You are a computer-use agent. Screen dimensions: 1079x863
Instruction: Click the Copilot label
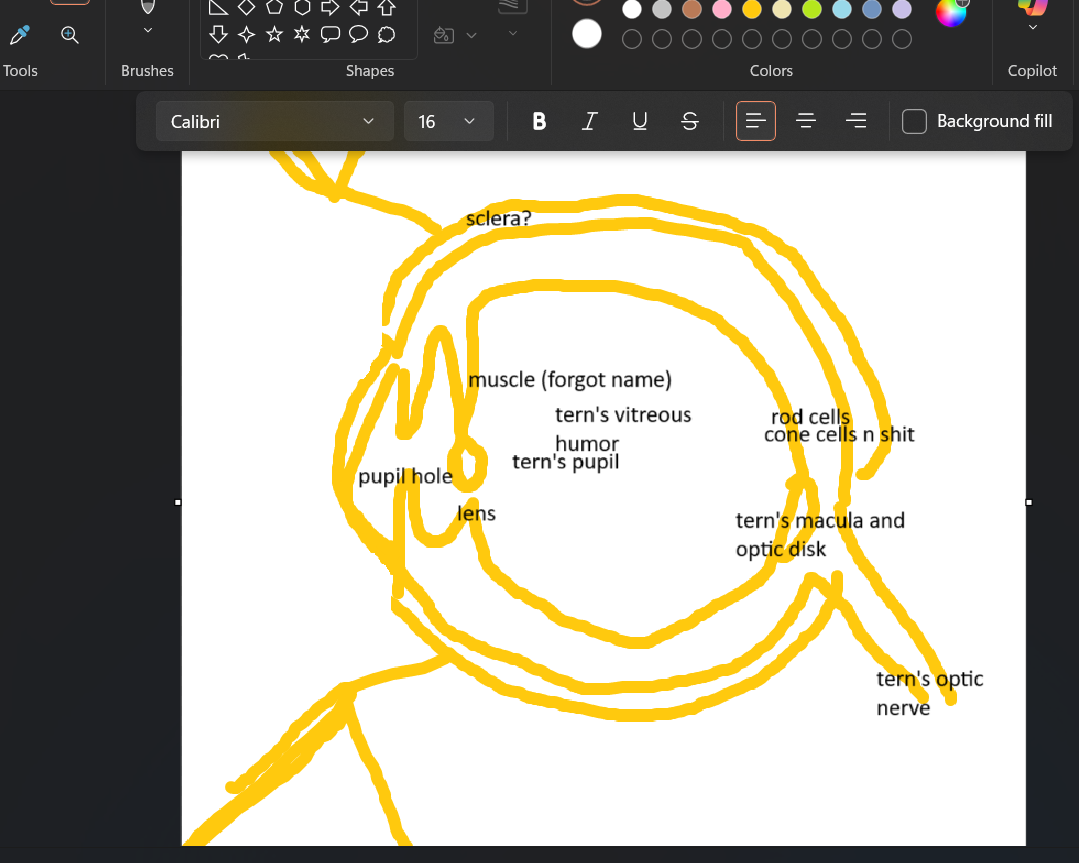tap(1032, 71)
